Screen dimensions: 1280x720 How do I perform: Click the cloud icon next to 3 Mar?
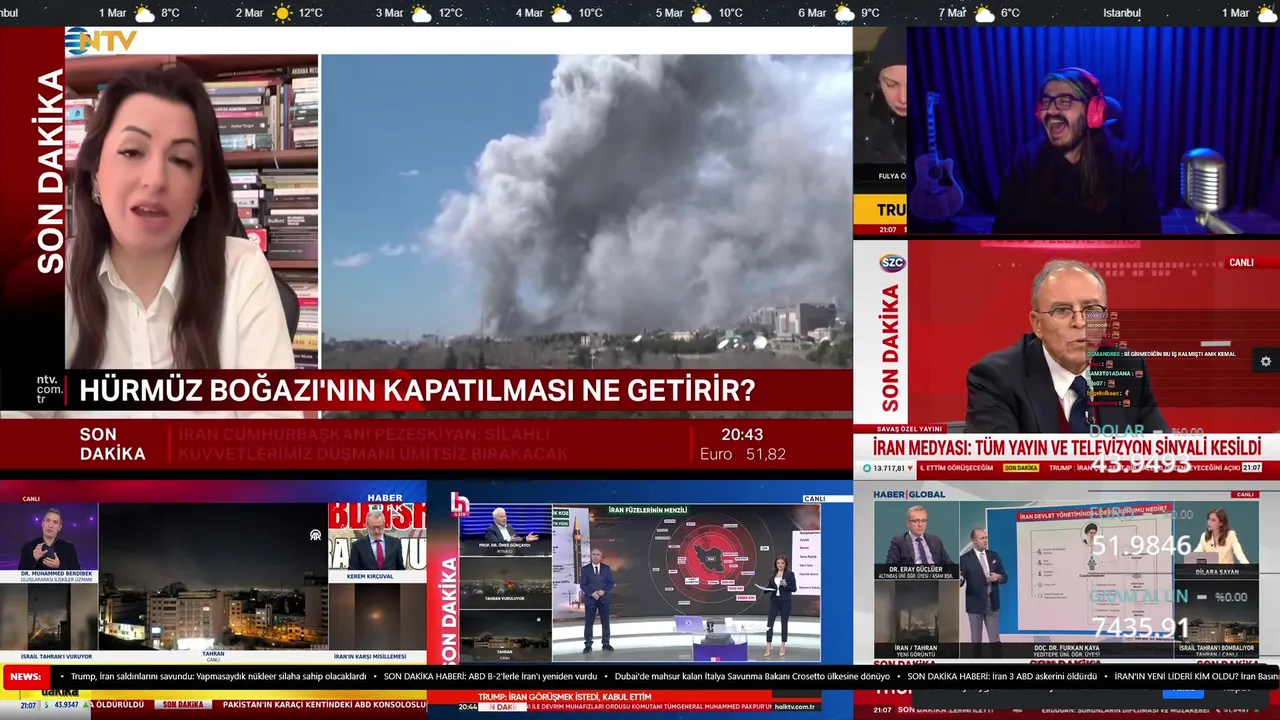click(x=421, y=13)
